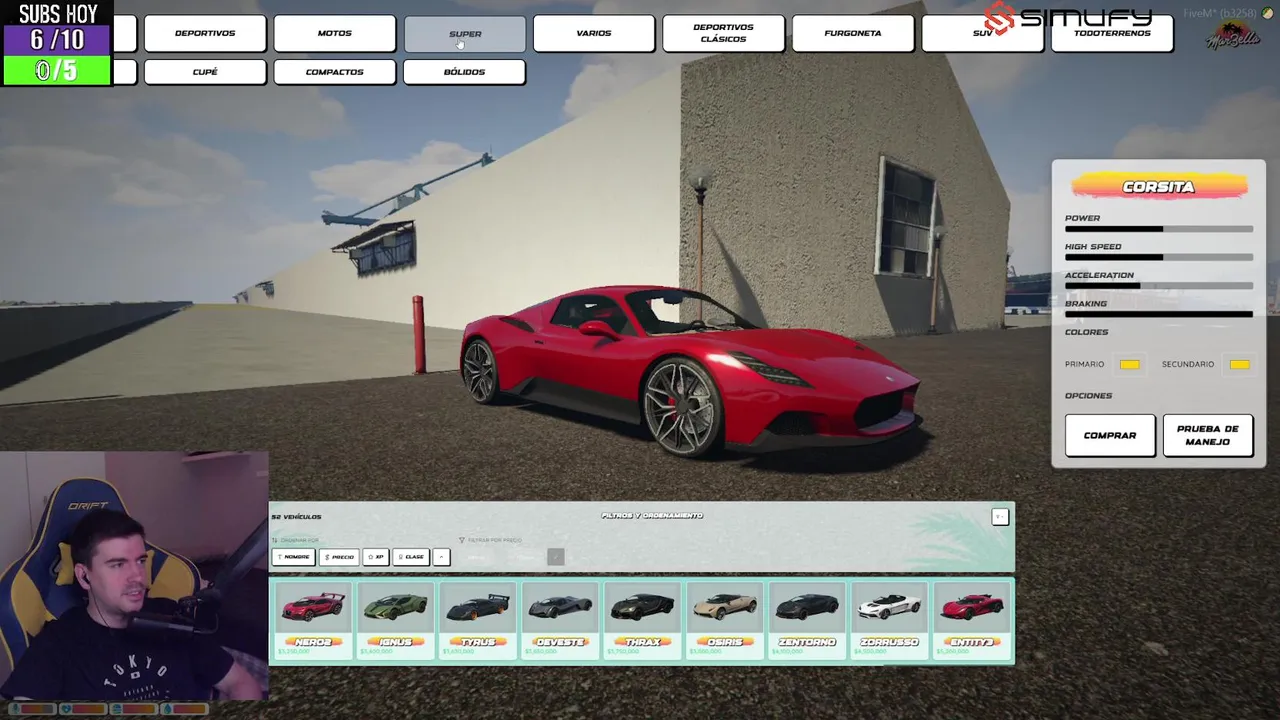Buy the Corsita with Comprar
The image size is (1280, 720).
coord(1110,436)
